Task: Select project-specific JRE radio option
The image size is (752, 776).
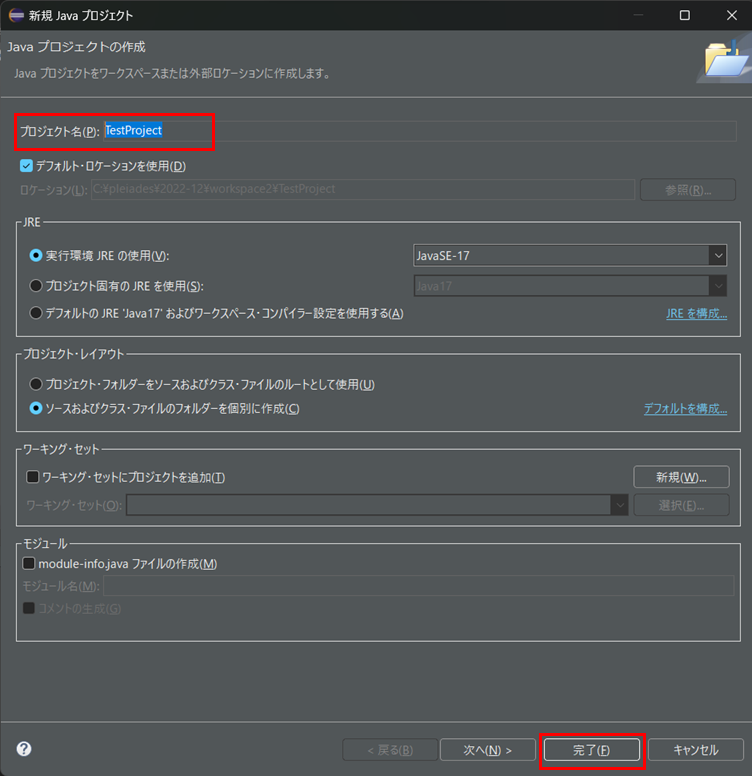Action: (37, 286)
